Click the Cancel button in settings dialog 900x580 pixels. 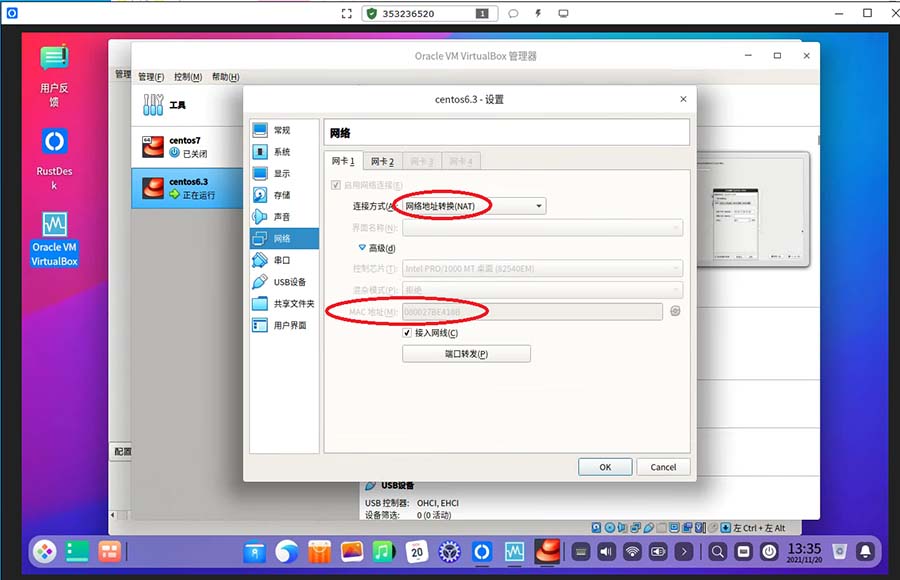pos(663,467)
